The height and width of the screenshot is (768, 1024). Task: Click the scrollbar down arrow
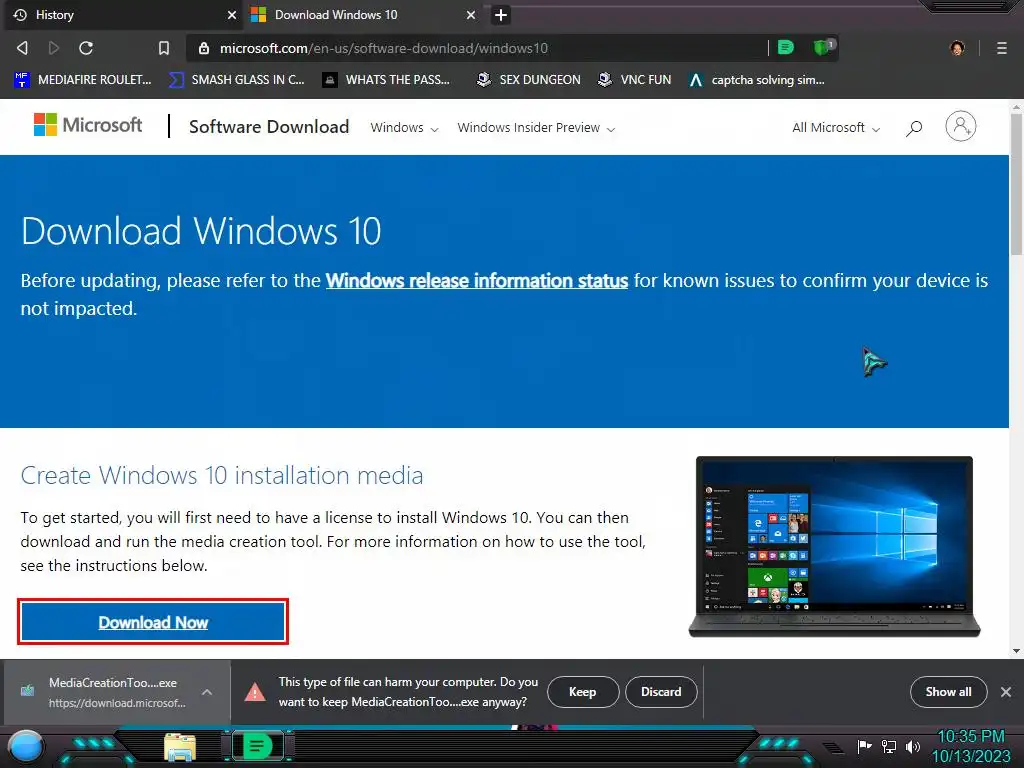[1016, 650]
